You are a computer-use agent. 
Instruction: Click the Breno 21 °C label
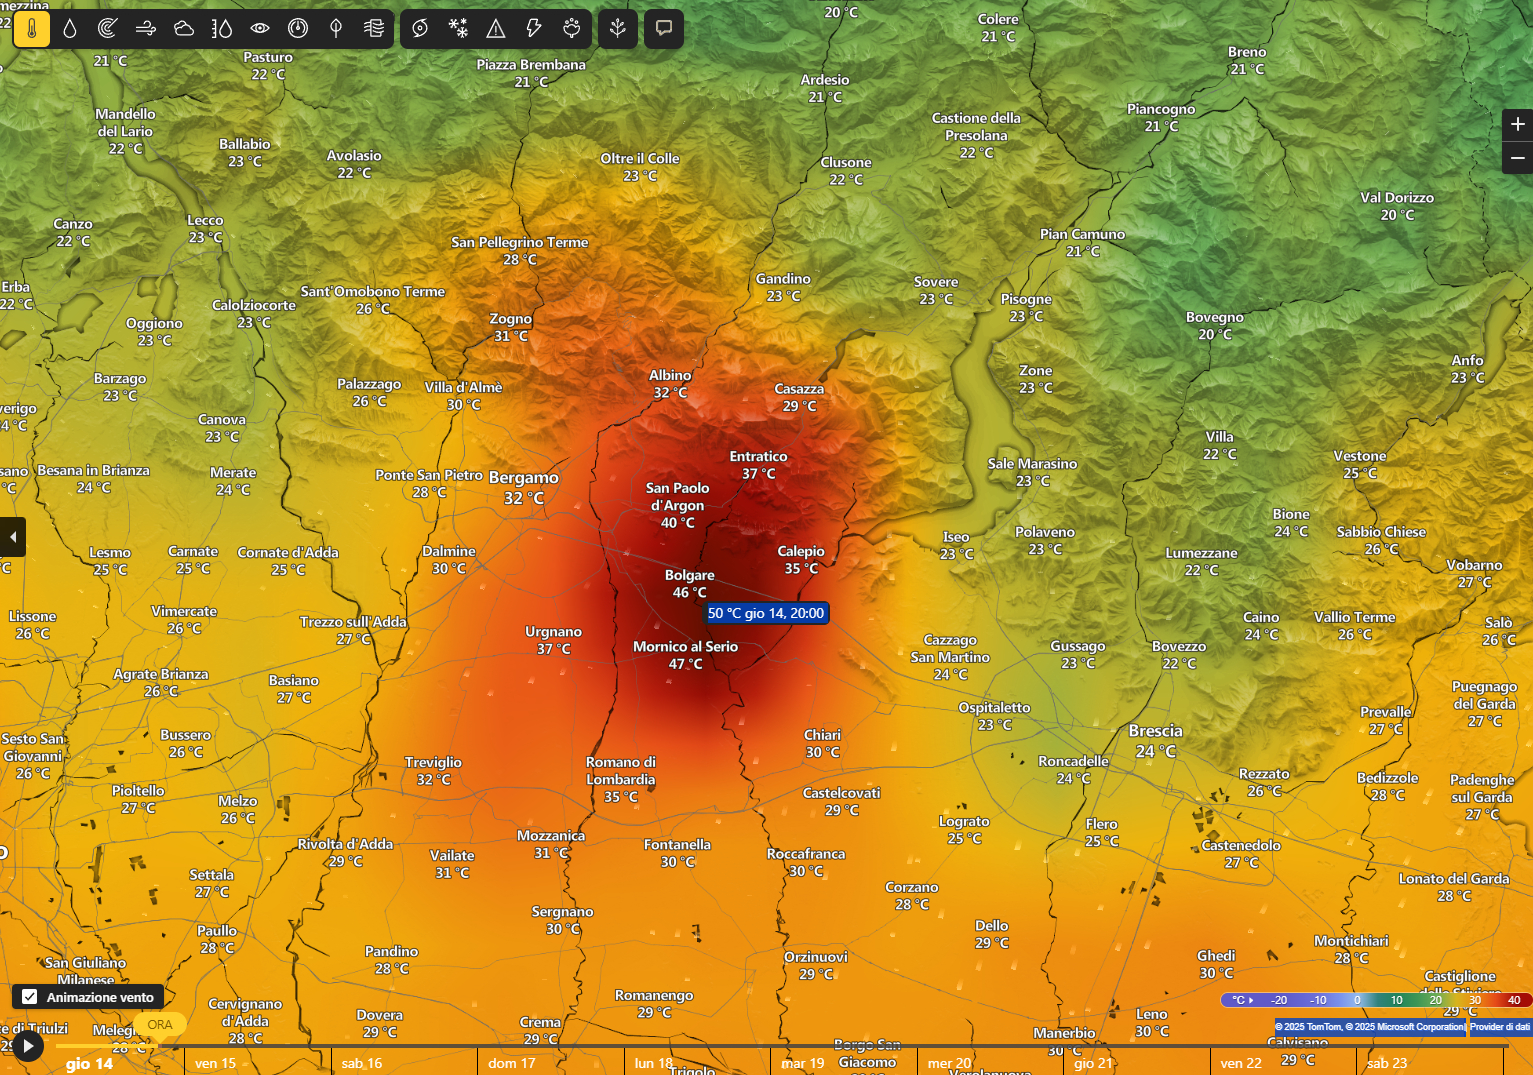[1247, 60]
